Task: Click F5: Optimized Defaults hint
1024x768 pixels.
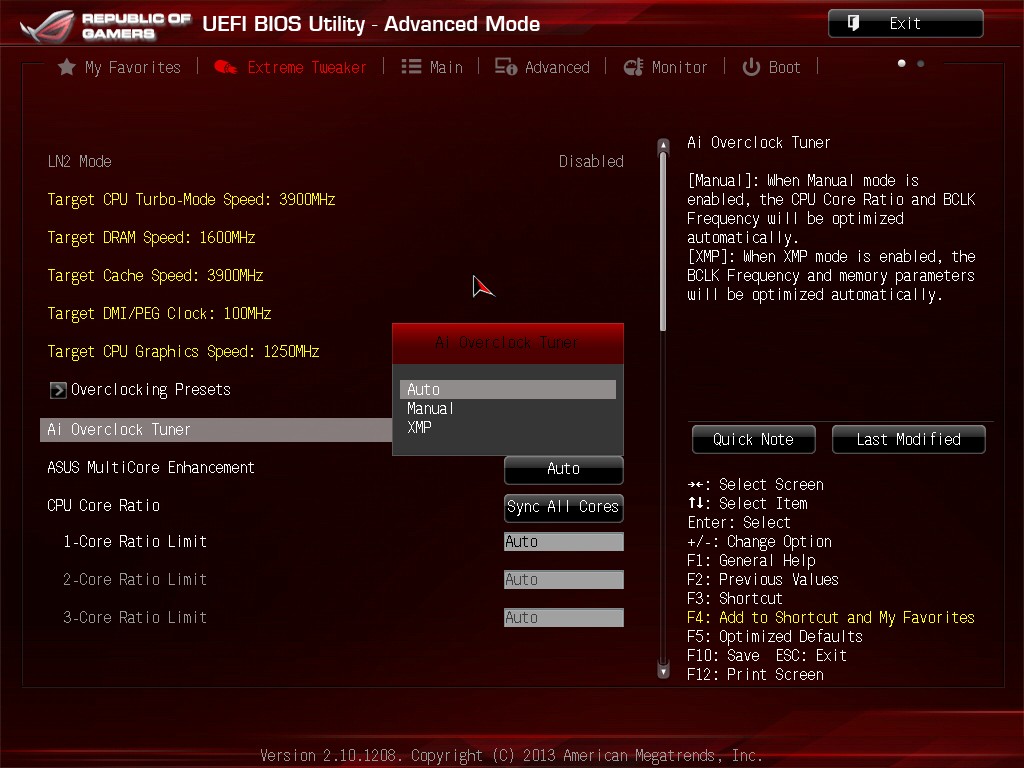Action: coord(775,636)
